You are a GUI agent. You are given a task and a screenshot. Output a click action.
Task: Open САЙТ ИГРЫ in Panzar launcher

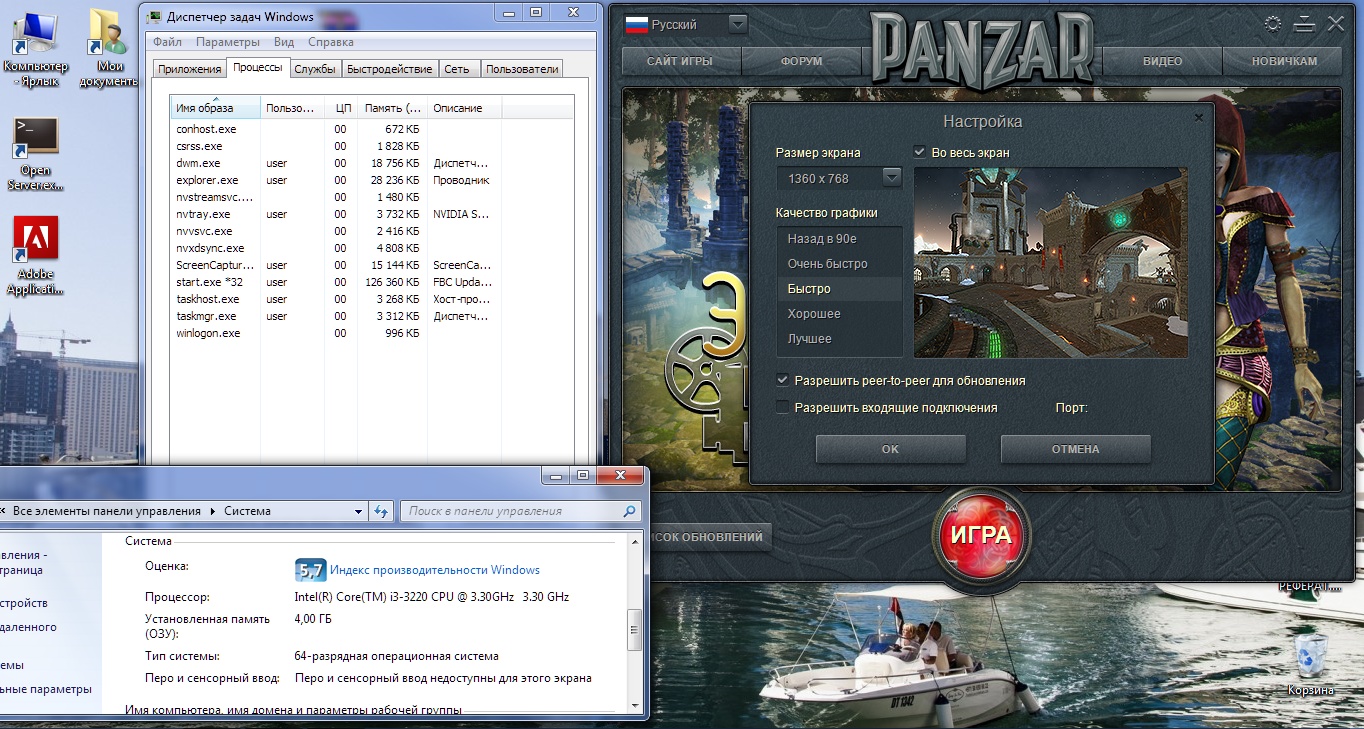pos(680,61)
